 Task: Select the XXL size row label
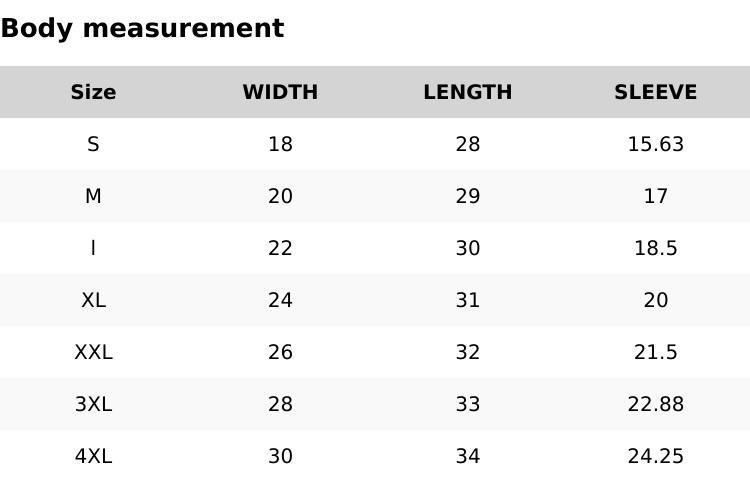[93, 352]
